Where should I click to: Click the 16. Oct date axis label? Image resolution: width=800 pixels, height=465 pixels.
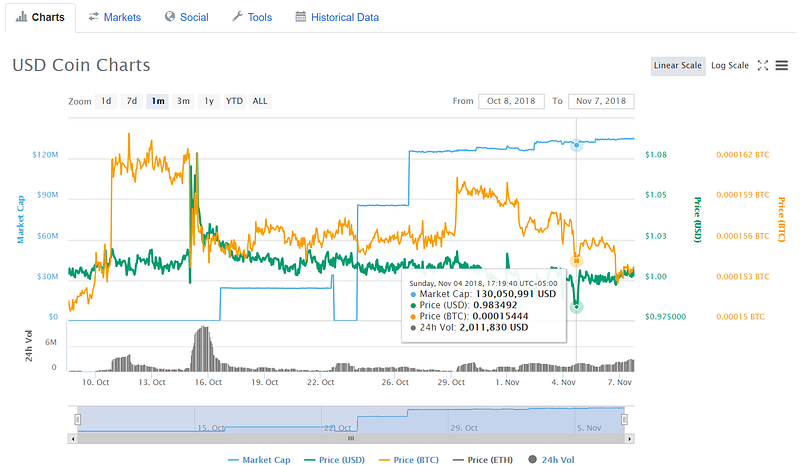(208, 382)
